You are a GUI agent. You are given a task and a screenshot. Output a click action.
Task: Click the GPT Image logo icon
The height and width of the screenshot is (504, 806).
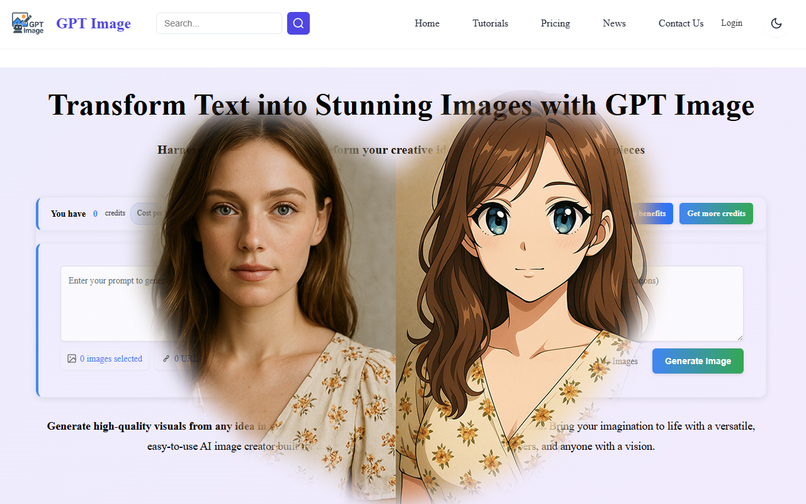28,23
